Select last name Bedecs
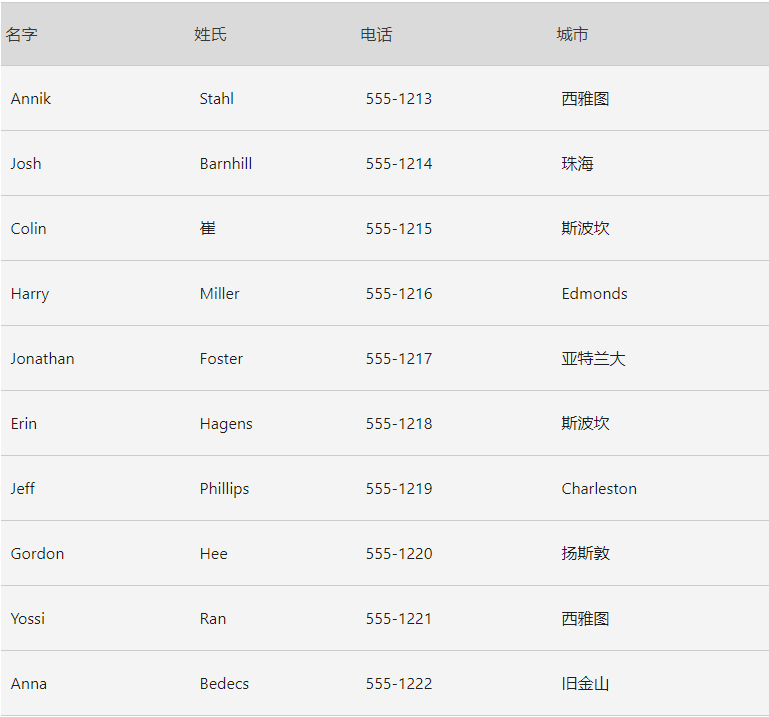Viewport: 769px width, 717px height. pyautogui.click(x=224, y=684)
